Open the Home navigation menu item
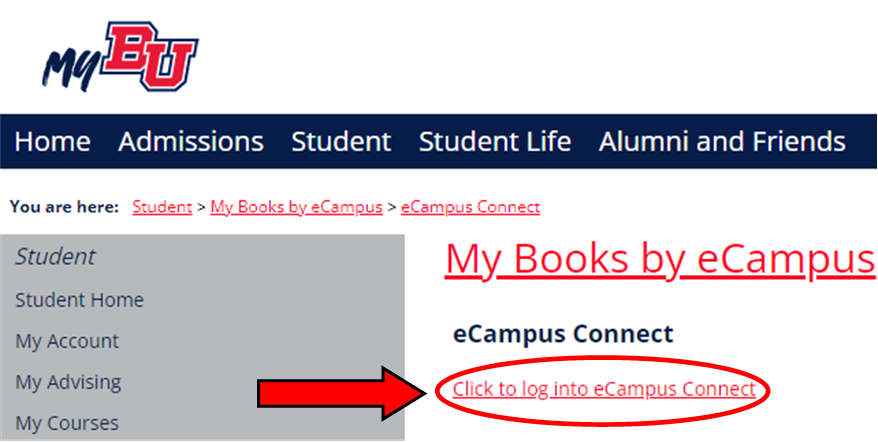Viewport: 878px width, 442px height. 52,142
